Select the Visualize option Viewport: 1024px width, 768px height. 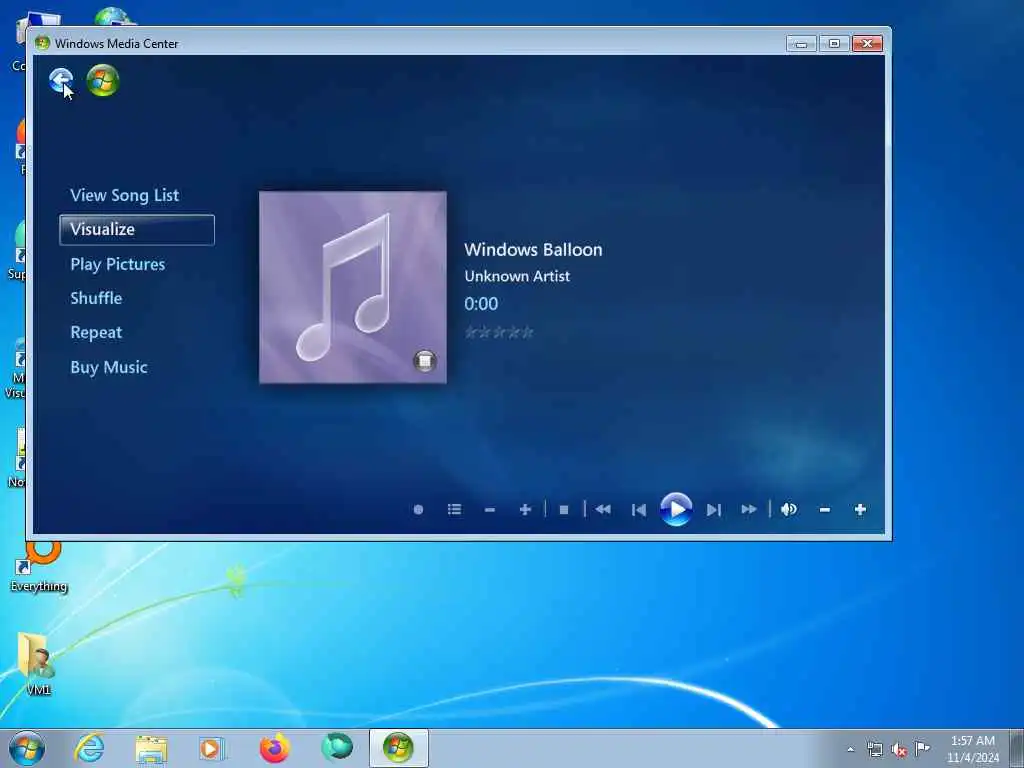click(136, 230)
